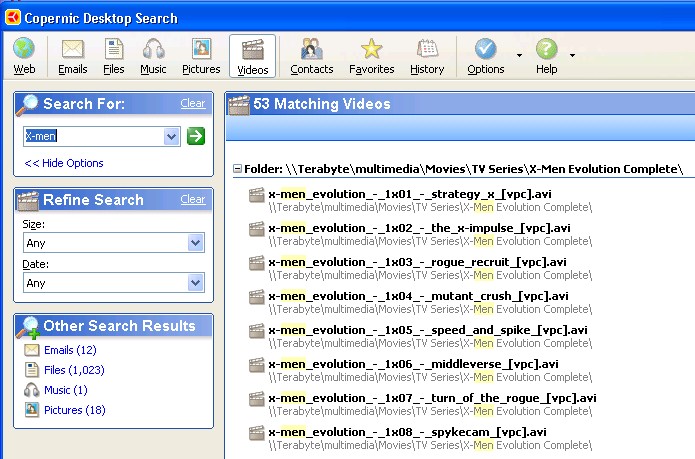Click the green search arrow button
The image size is (695, 459).
[x=196, y=136]
